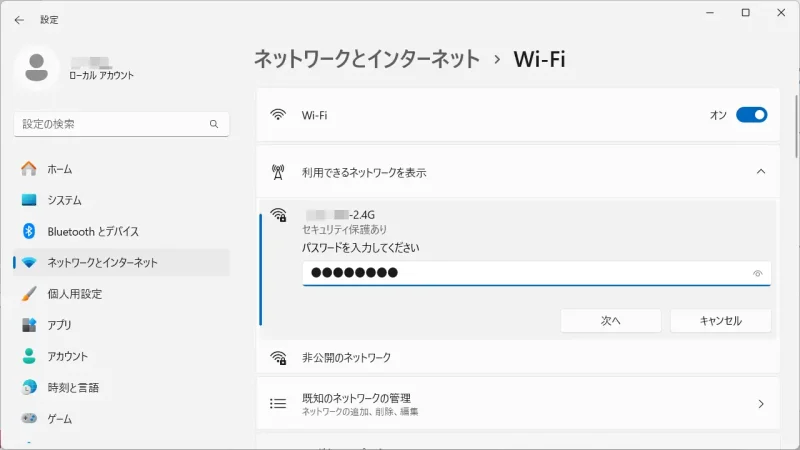The height and width of the screenshot is (450, 800).
Task: Reveal password with the eye icon
Action: 758,273
